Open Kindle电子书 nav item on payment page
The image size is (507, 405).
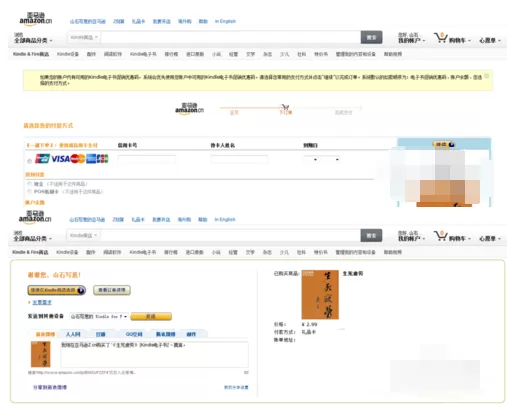coord(143,54)
